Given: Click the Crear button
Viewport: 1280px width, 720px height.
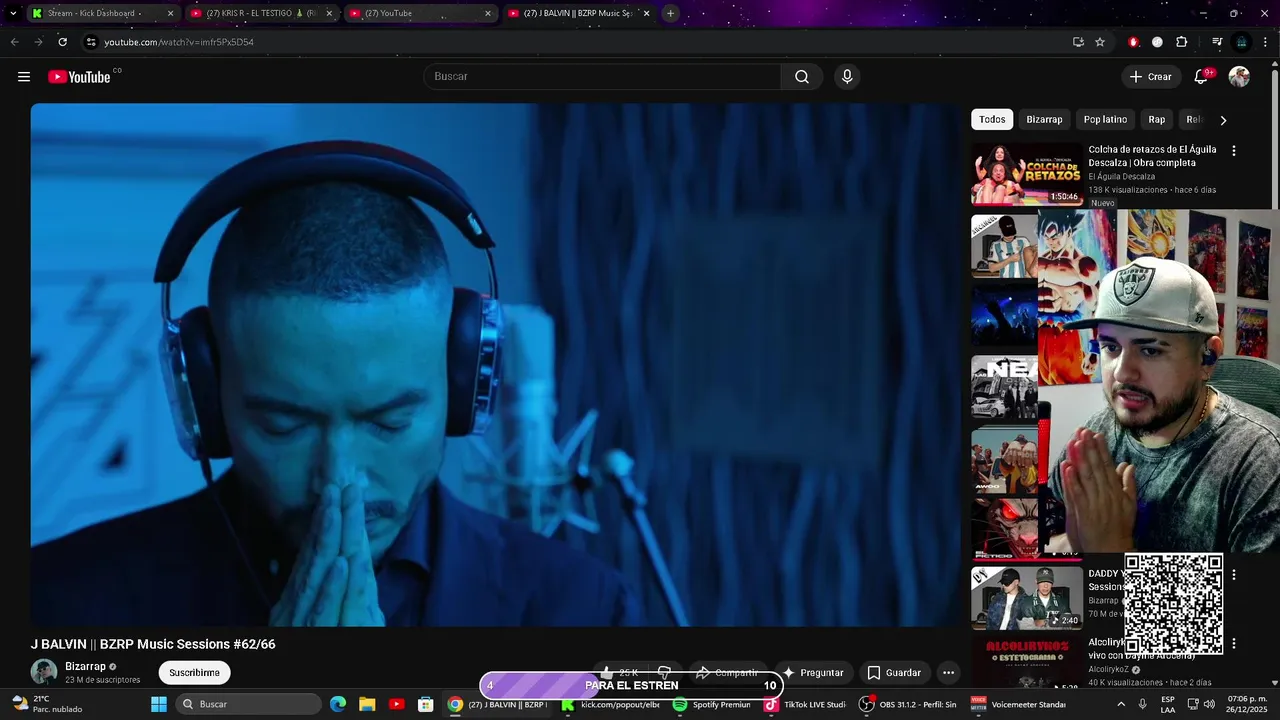Looking at the screenshot, I should click(x=1150, y=77).
